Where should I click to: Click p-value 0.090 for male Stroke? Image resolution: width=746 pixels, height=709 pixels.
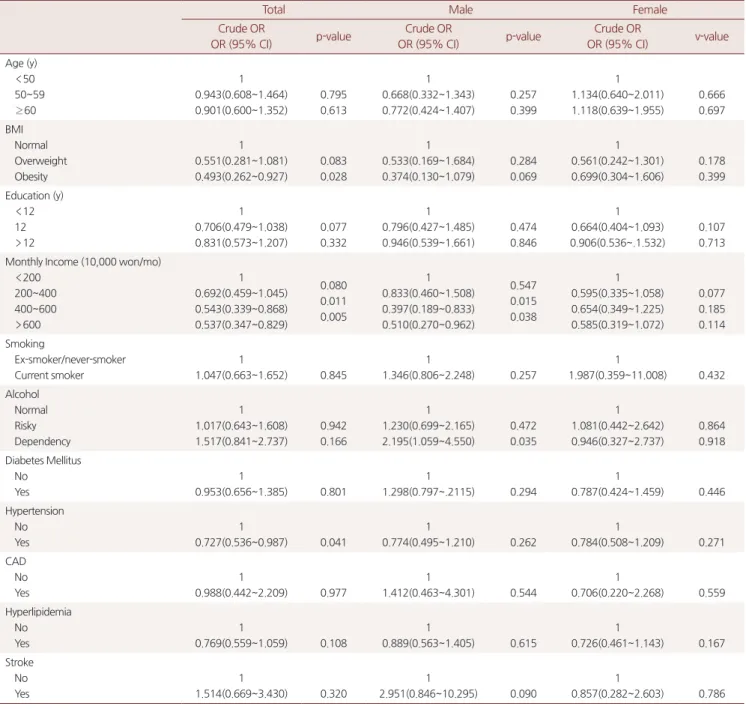pyautogui.click(x=523, y=693)
